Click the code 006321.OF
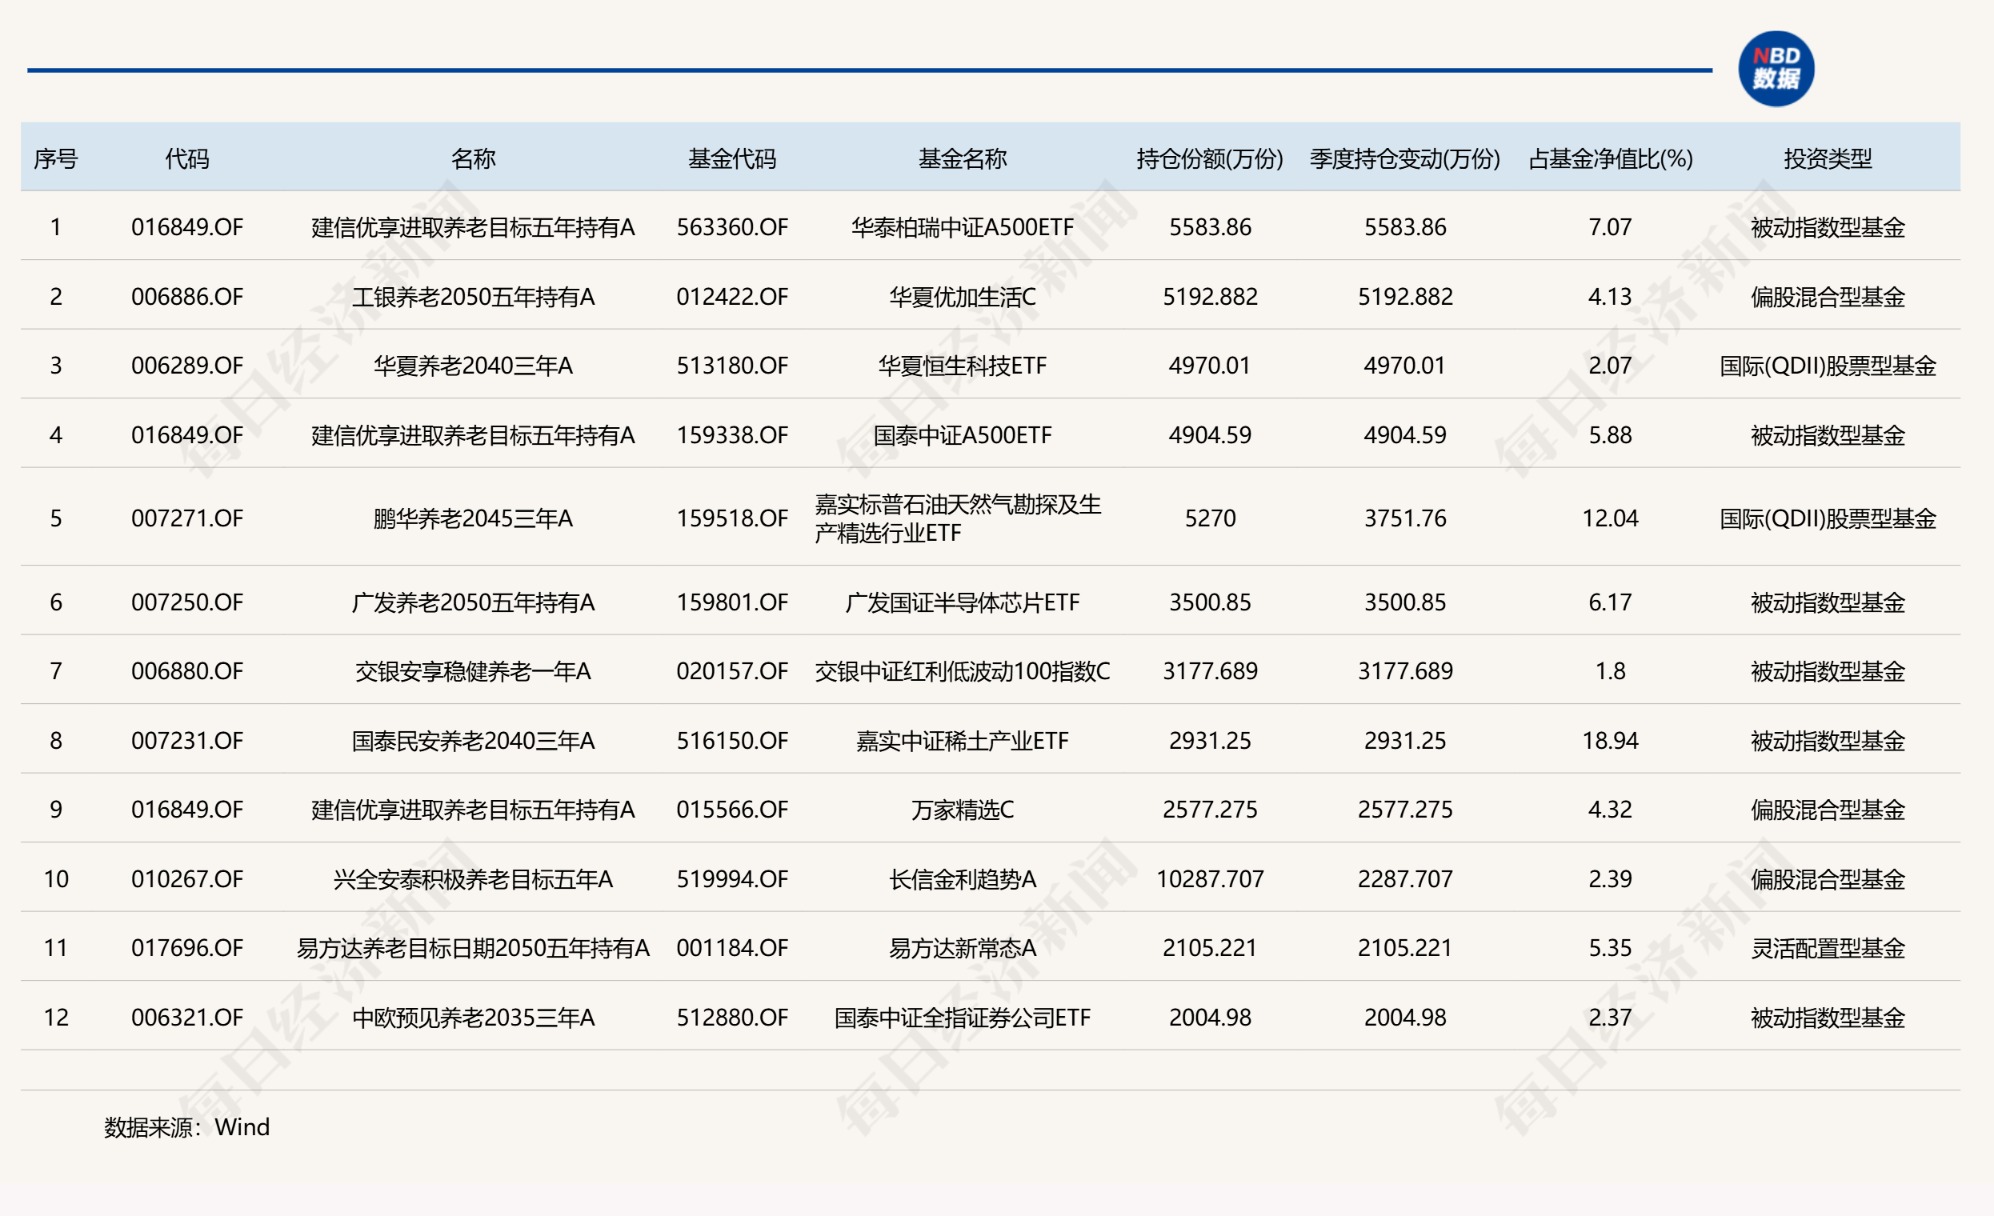The height and width of the screenshot is (1216, 1994). pyautogui.click(x=187, y=1018)
